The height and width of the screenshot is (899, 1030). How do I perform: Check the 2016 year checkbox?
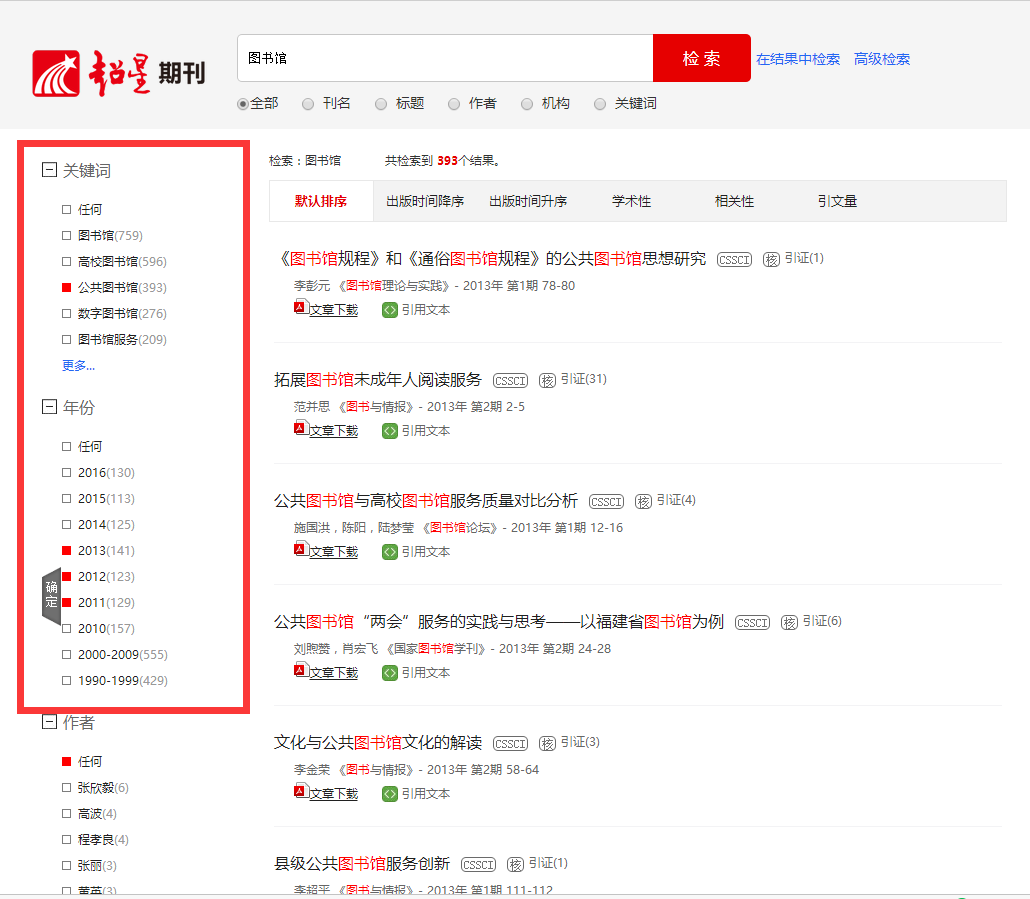(x=67, y=473)
